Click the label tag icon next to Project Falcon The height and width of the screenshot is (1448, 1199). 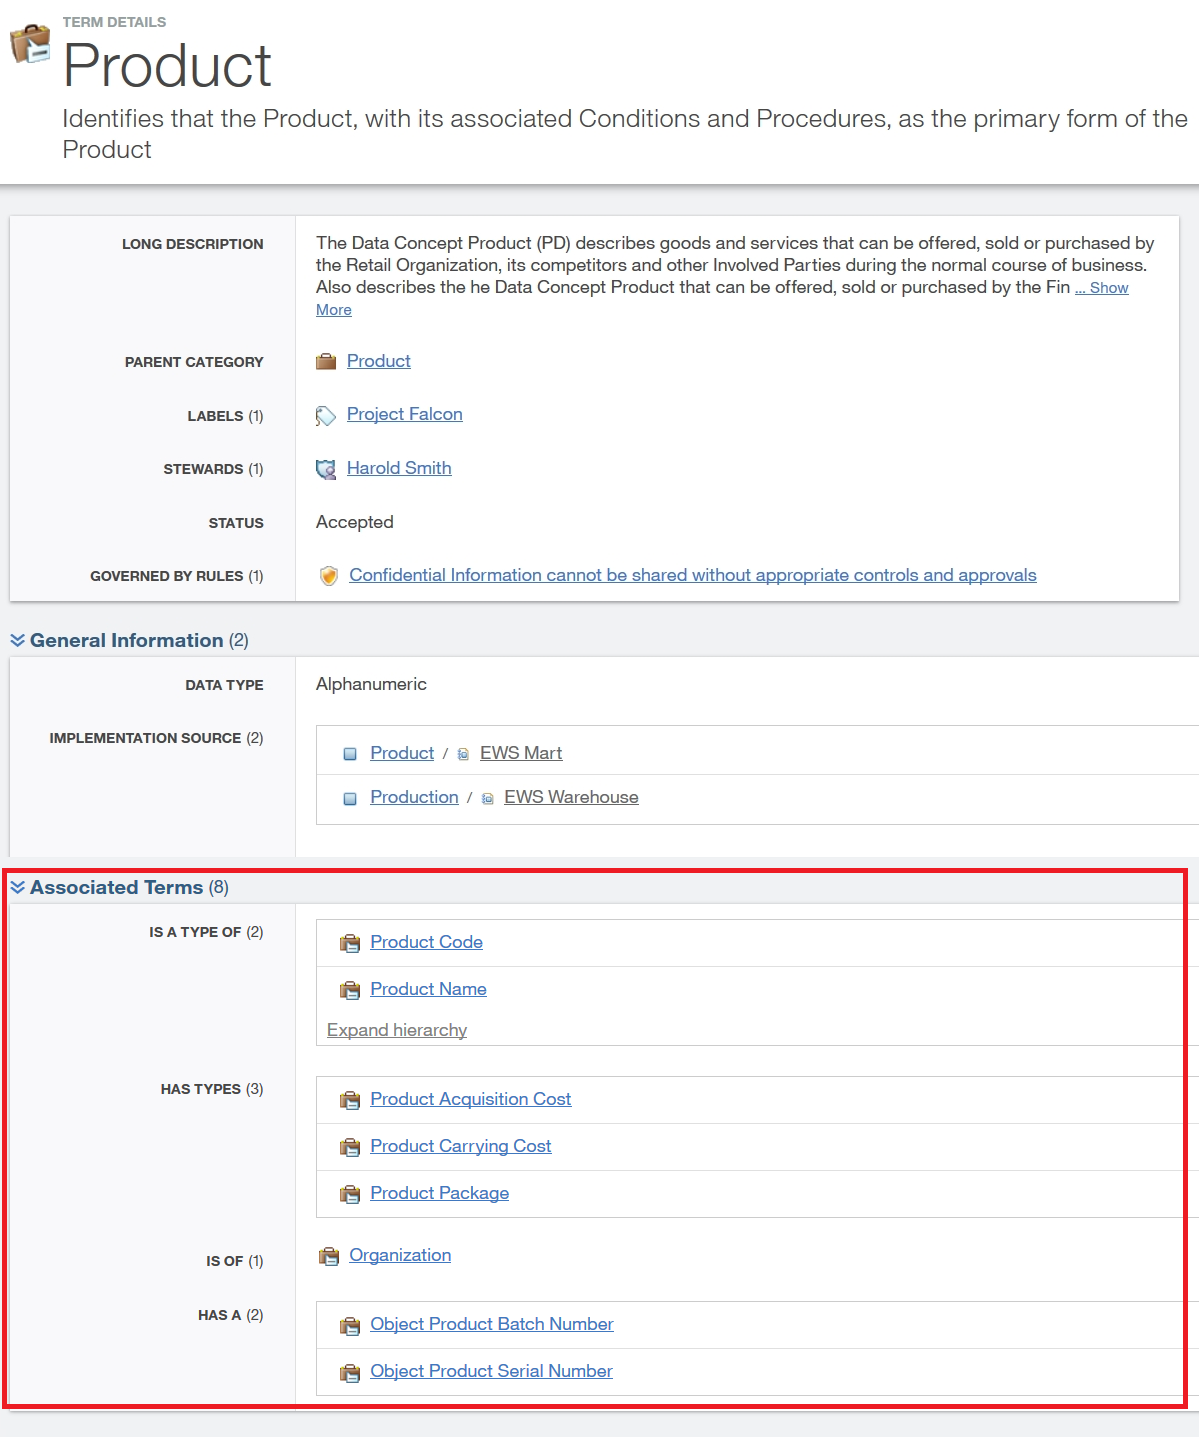point(326,416)
